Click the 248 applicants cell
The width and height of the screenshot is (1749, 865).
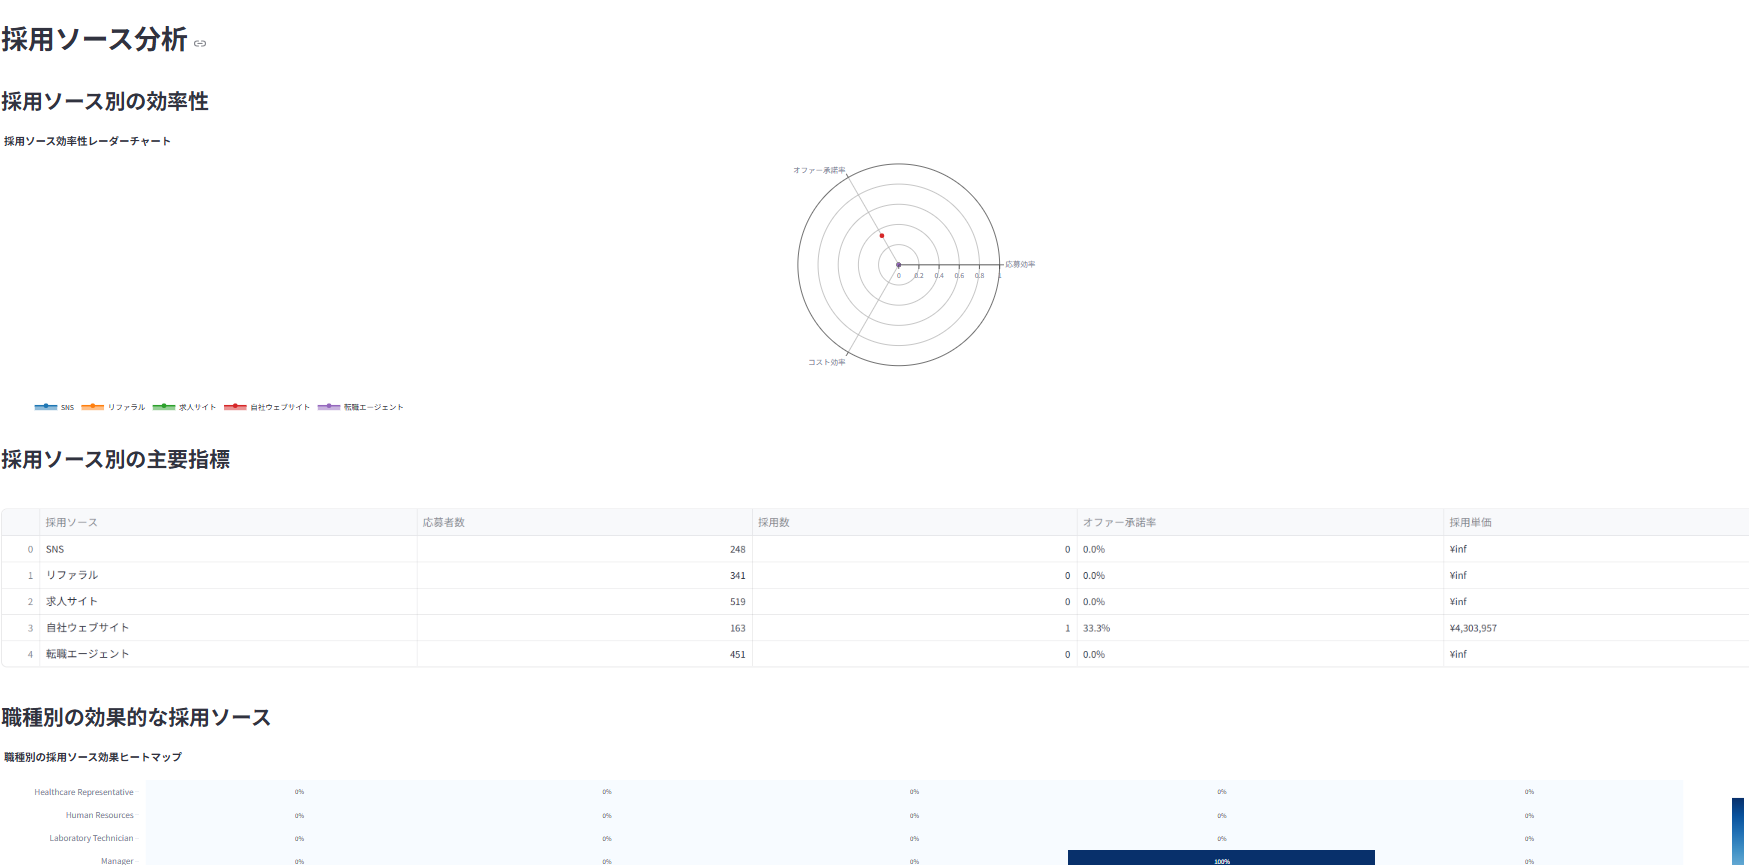point(585,549)
